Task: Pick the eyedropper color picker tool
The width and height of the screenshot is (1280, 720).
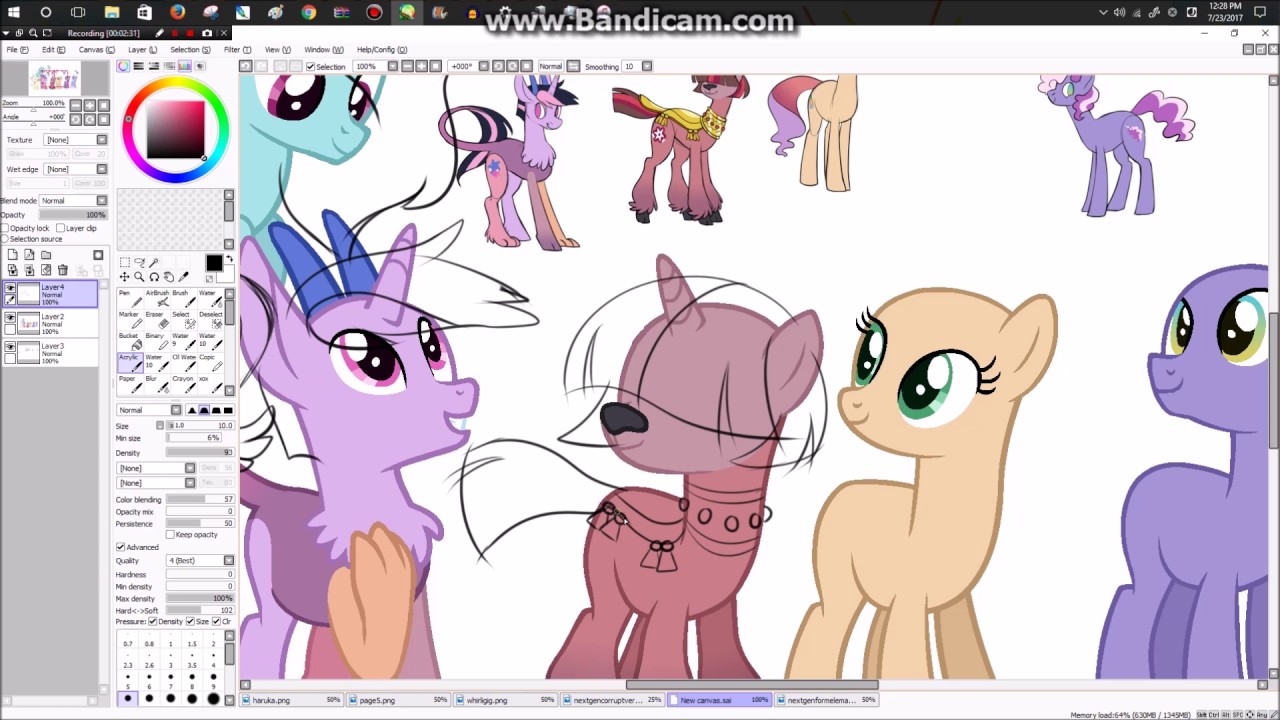Action: 183,277
